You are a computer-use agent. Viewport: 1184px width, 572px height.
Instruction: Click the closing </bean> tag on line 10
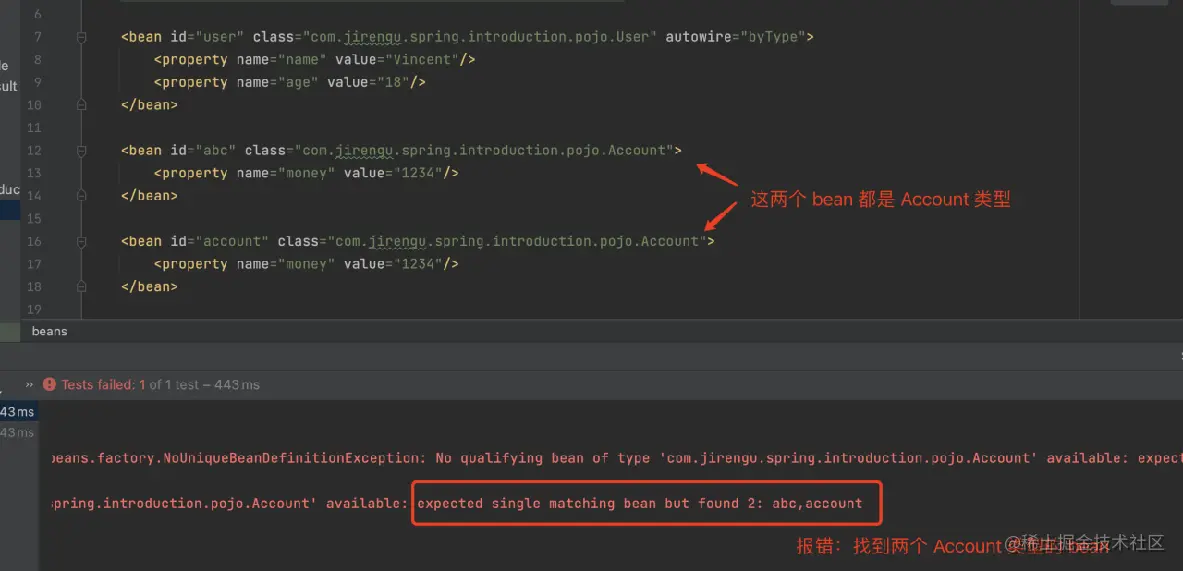[149, 105]
